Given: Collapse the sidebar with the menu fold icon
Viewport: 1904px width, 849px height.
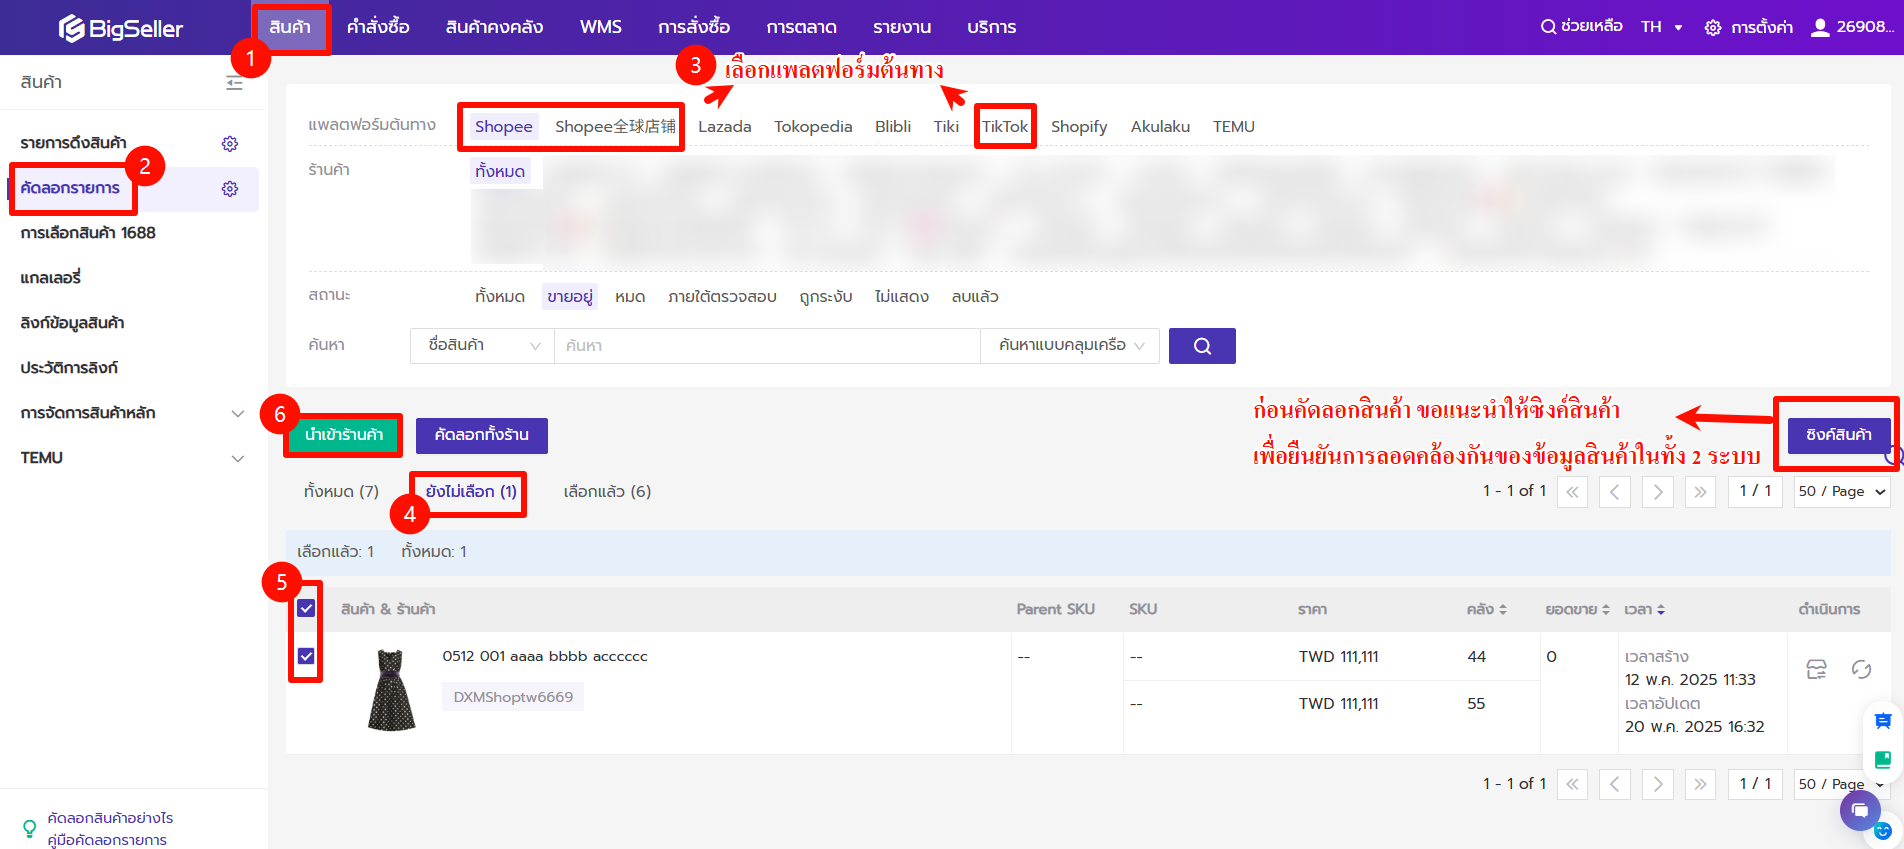Looking at the screenshot, I should (x=234, y=83).
